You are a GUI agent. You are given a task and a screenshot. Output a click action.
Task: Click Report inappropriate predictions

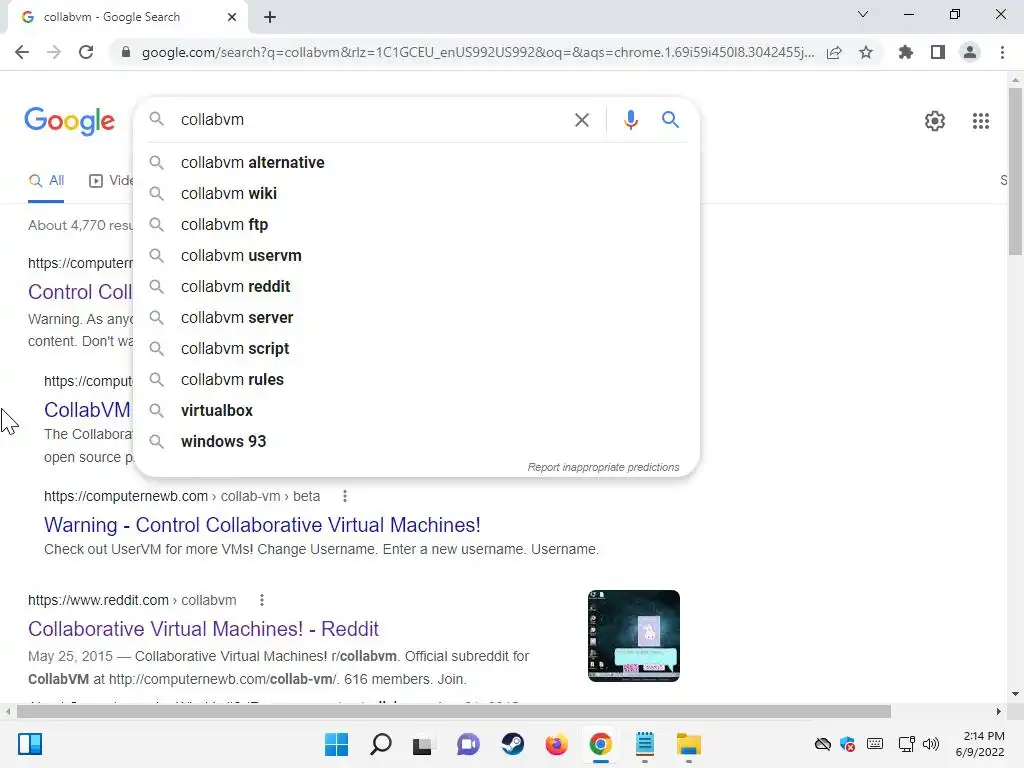click(x=603, y=468)
